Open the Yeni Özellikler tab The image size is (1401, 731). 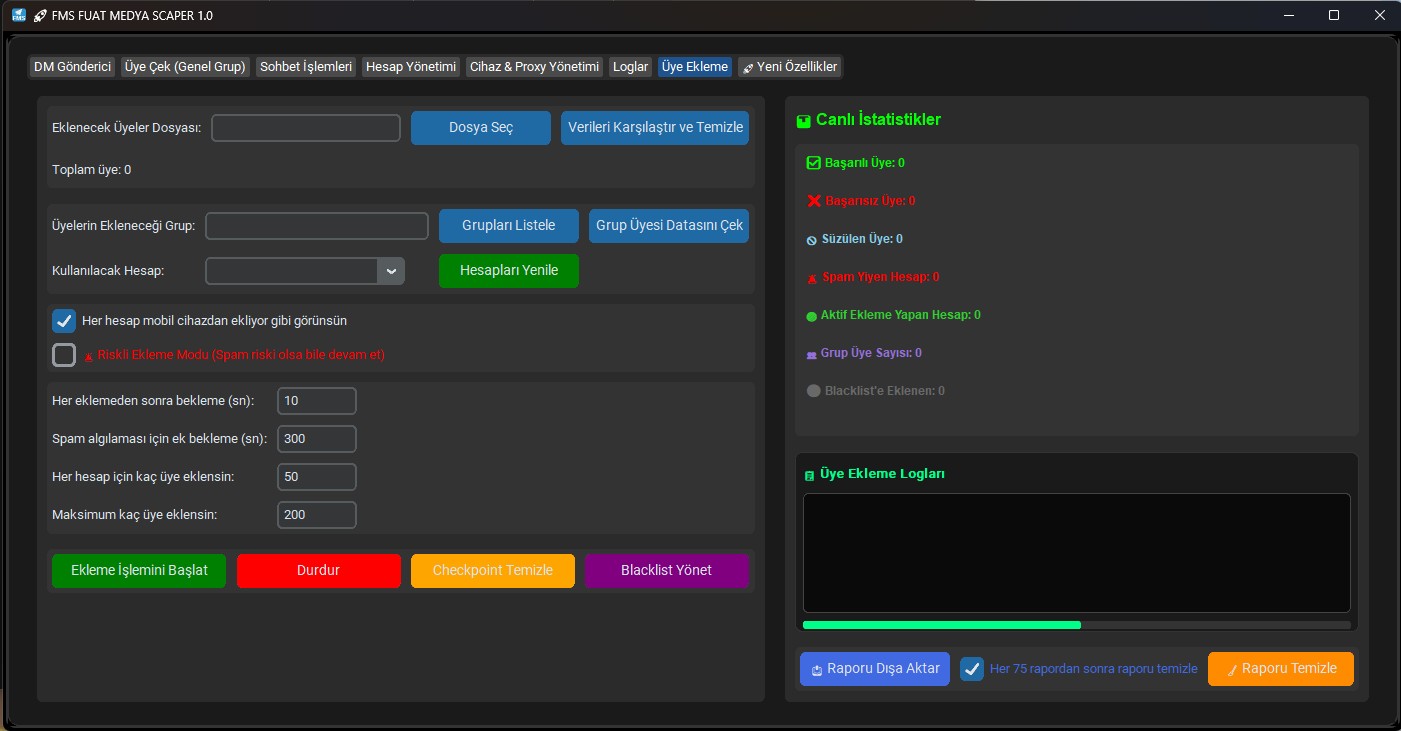[789, 67]
